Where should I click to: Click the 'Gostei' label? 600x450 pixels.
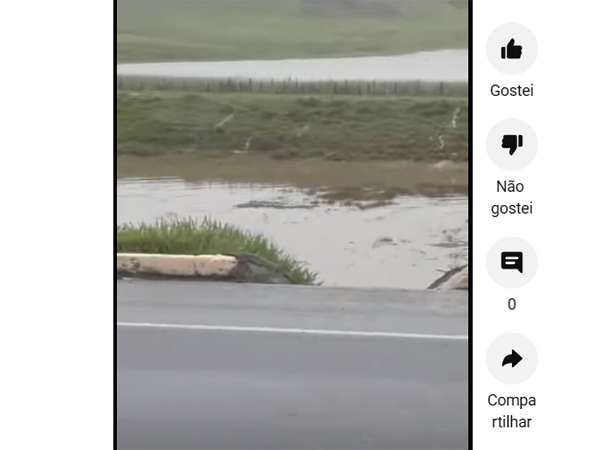point(512,91)
